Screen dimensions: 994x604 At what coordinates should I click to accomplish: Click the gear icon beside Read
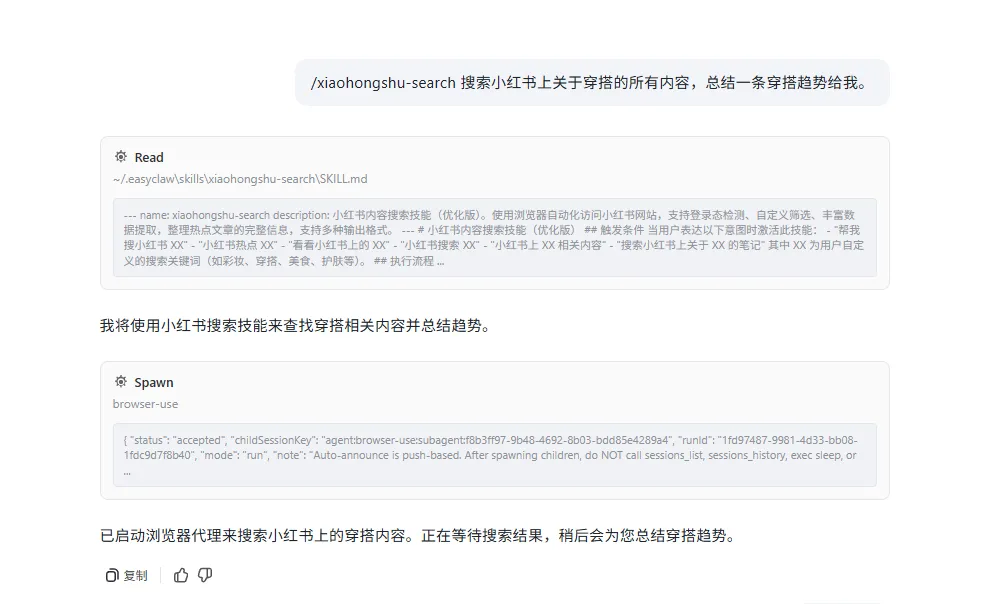(x=120, y=157)
